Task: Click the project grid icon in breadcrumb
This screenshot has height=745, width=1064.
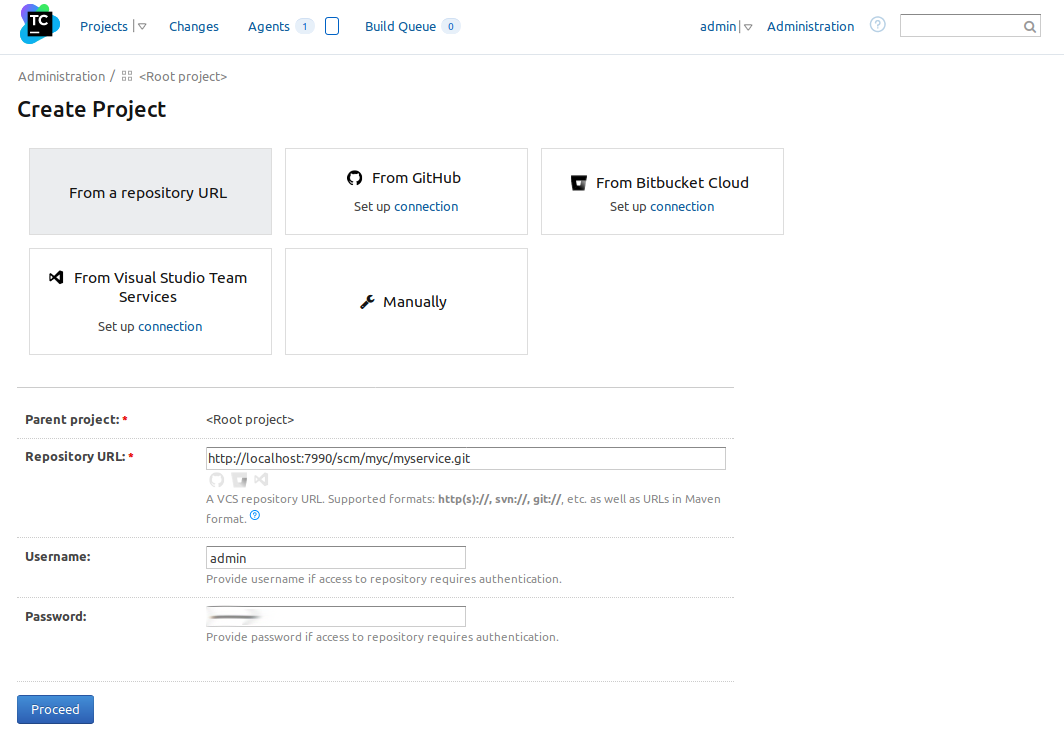Action: tap(127, 76)
